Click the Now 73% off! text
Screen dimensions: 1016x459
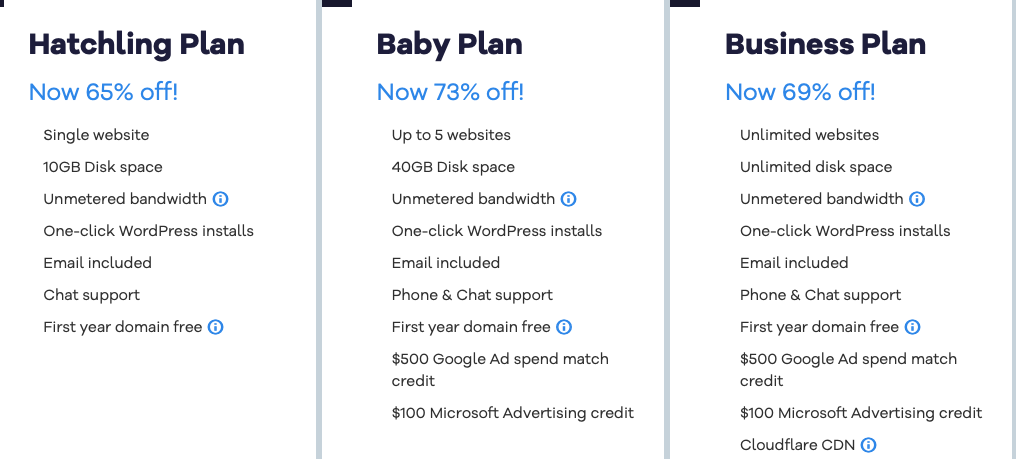[x=450, y=92]
